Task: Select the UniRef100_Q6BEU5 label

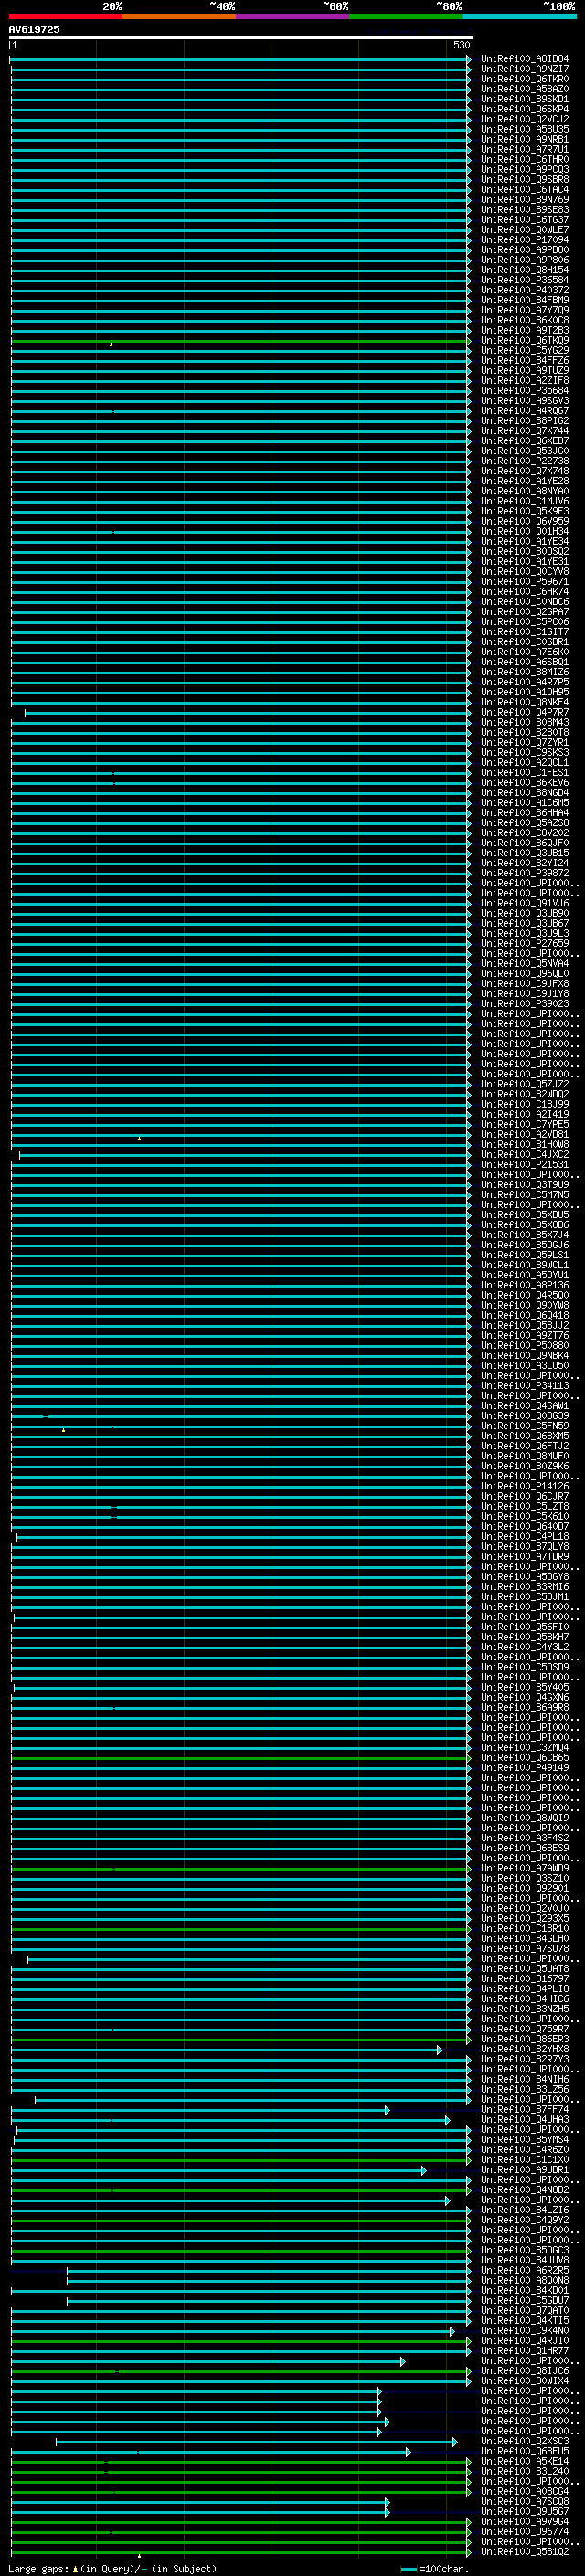Action: coord(525,2451)
